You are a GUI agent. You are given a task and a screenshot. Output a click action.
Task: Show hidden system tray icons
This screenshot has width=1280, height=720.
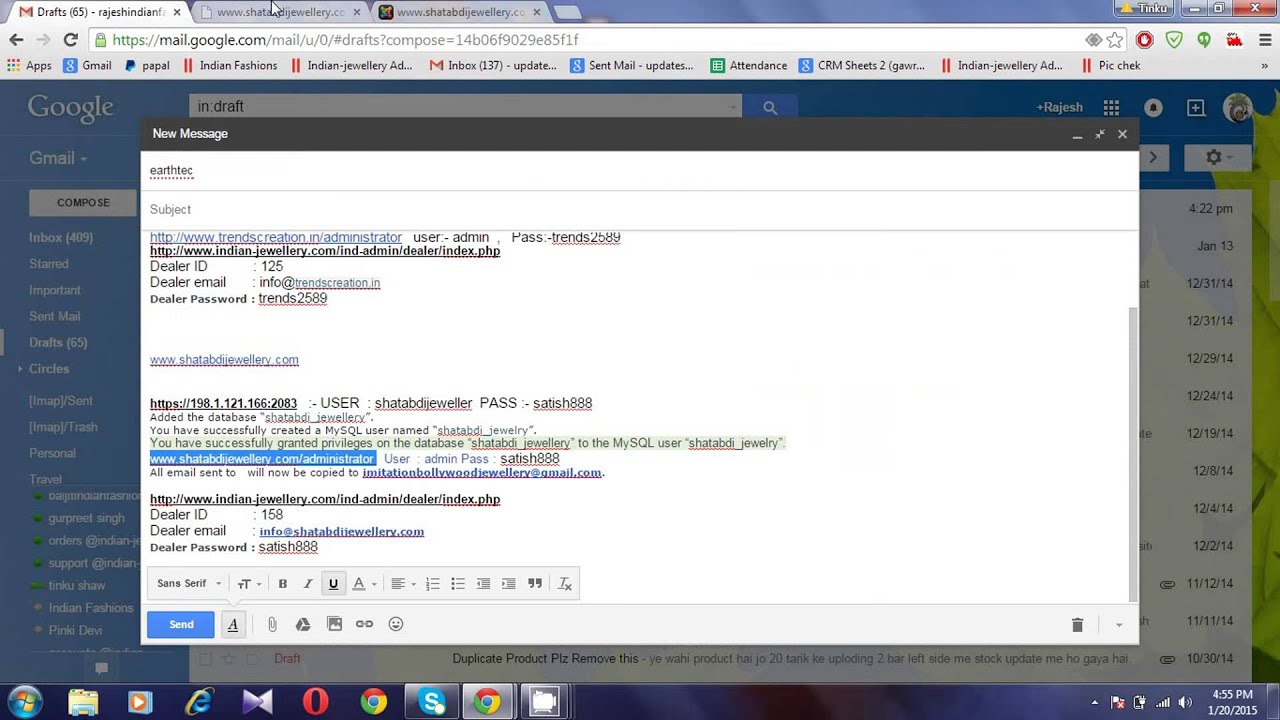[x=1094, y=703]
